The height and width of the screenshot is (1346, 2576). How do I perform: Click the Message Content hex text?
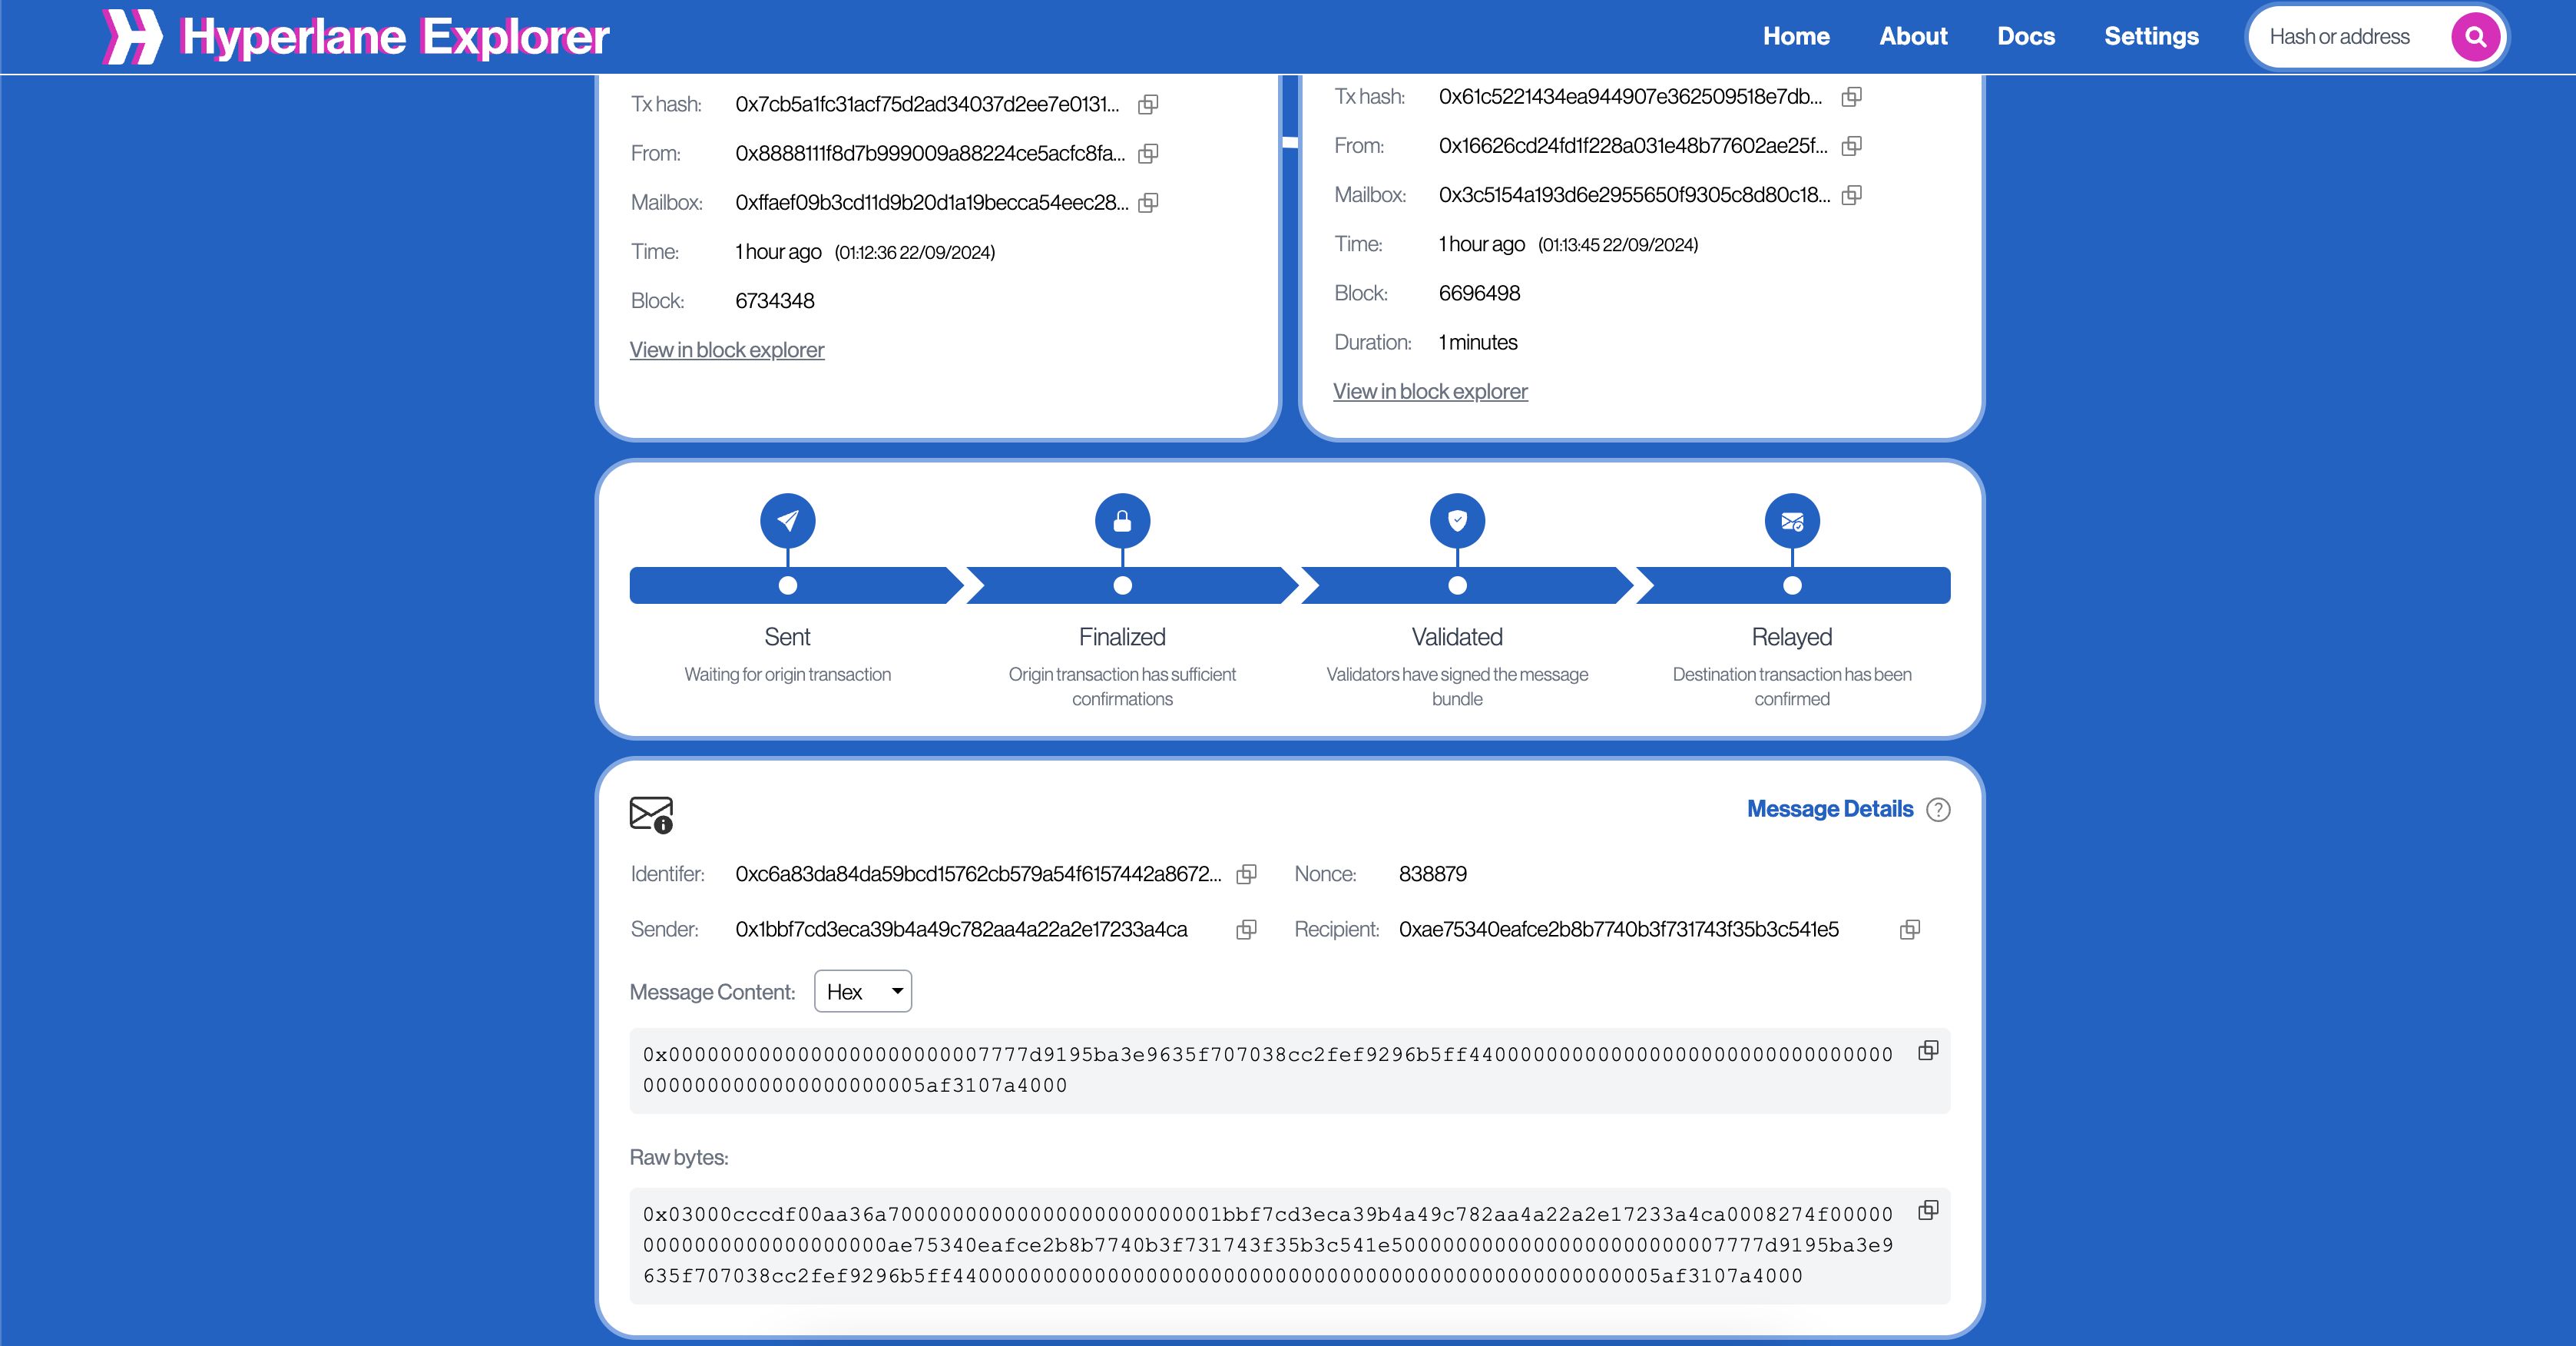[x=1267, y=1070]
